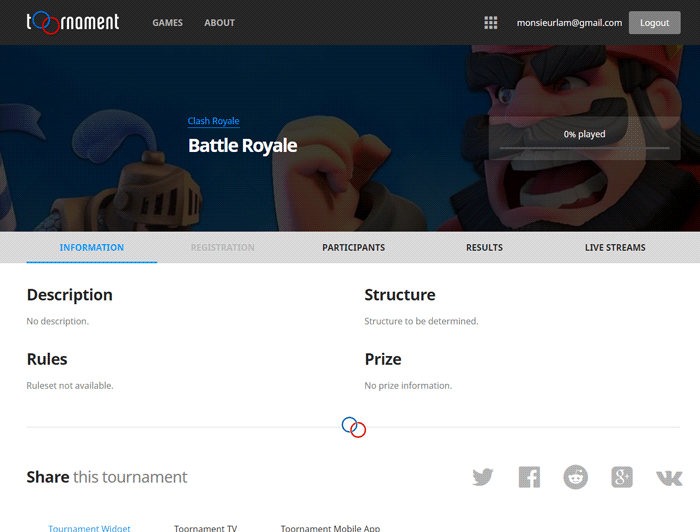
Task: Select the REGISTRATION tab
Action: [223, 247]
